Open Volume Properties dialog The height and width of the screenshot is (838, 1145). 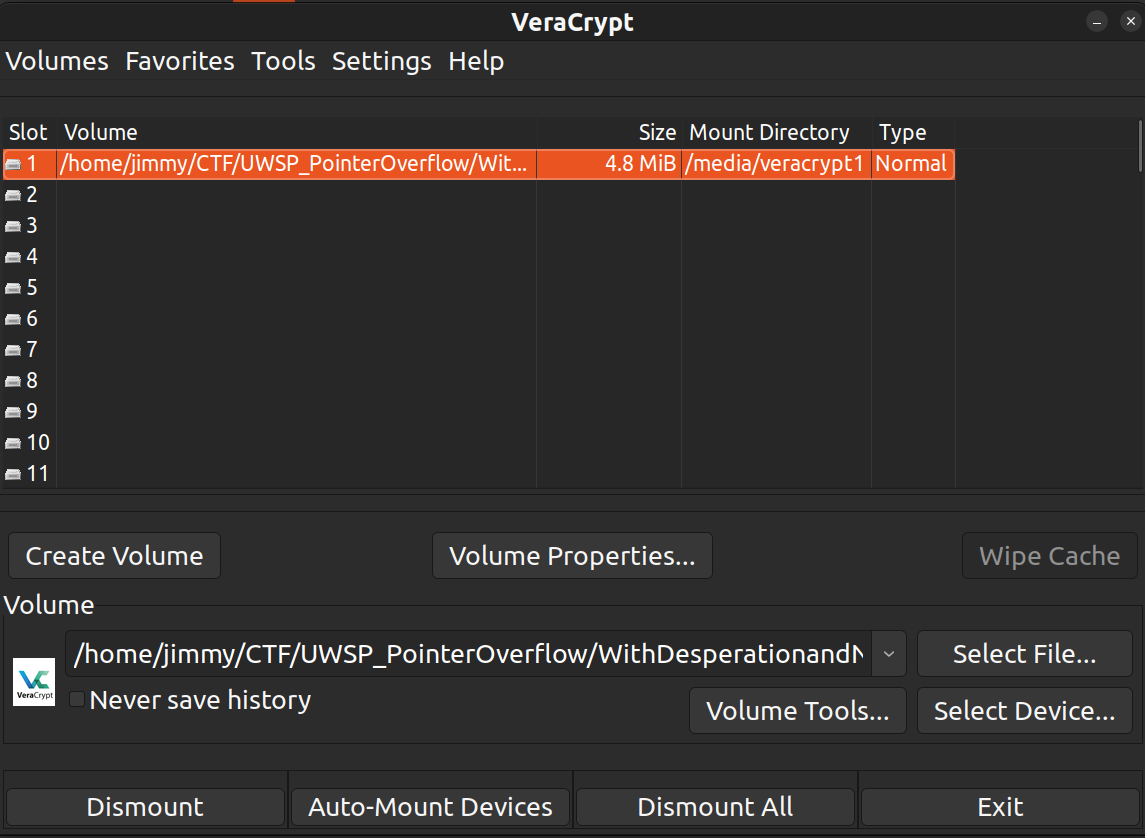572,556
